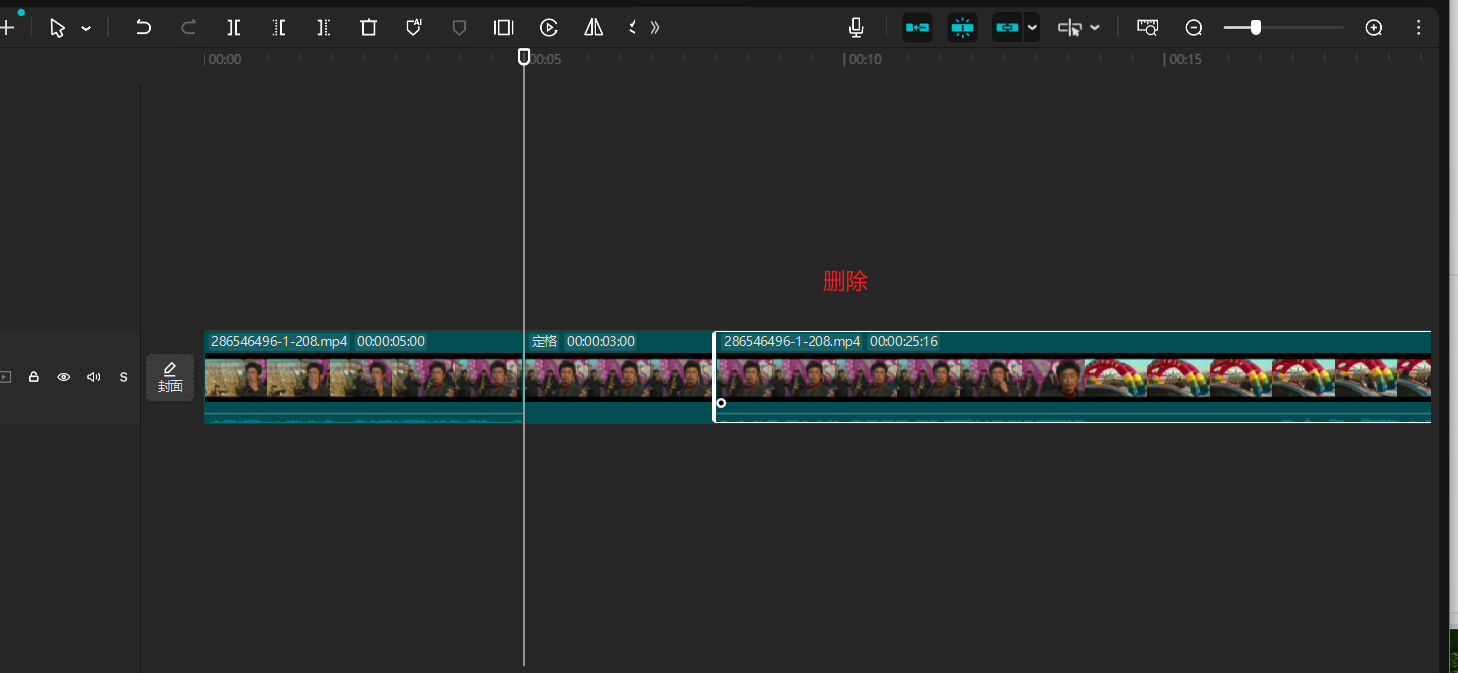1458x673 pixels.
Task: Click the delete-right trim icon
Action: (x=323, y=28)
